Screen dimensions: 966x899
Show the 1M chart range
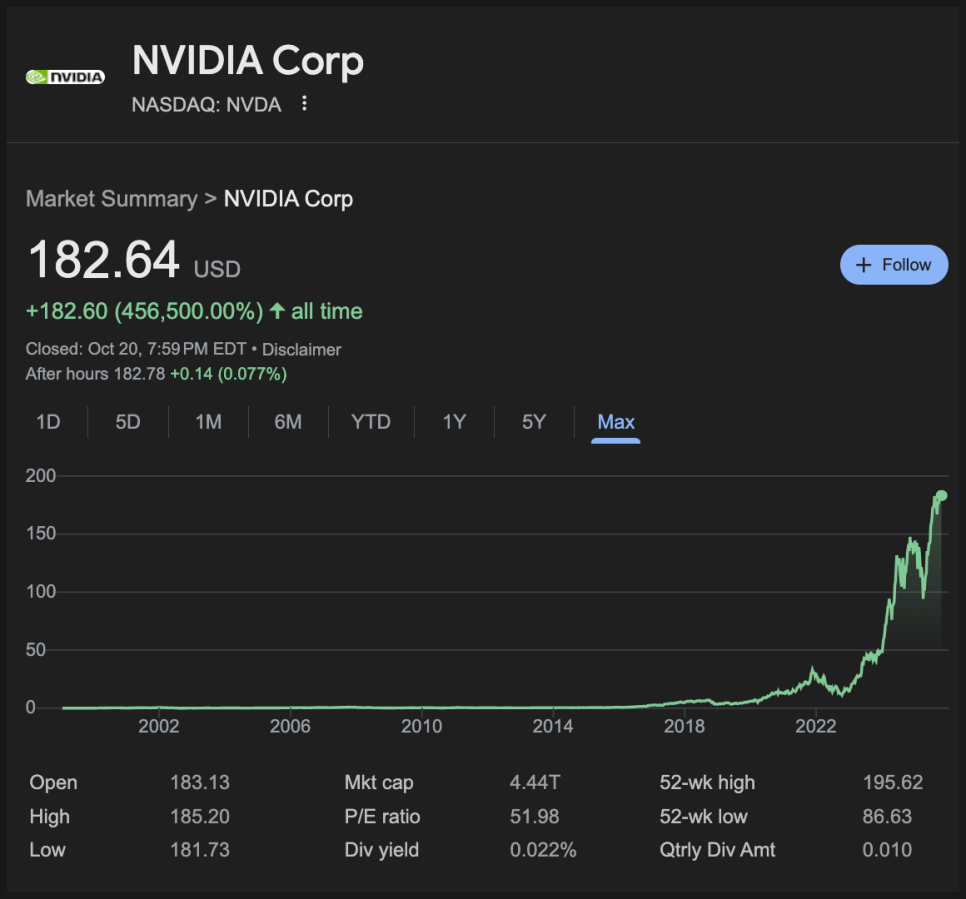[208, 422]
